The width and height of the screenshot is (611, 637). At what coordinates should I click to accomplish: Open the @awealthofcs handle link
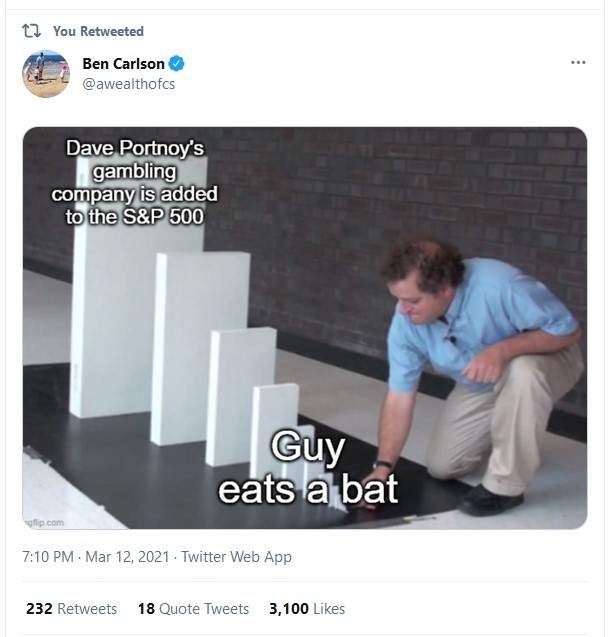pyautogui.click(x=128, y=83)
